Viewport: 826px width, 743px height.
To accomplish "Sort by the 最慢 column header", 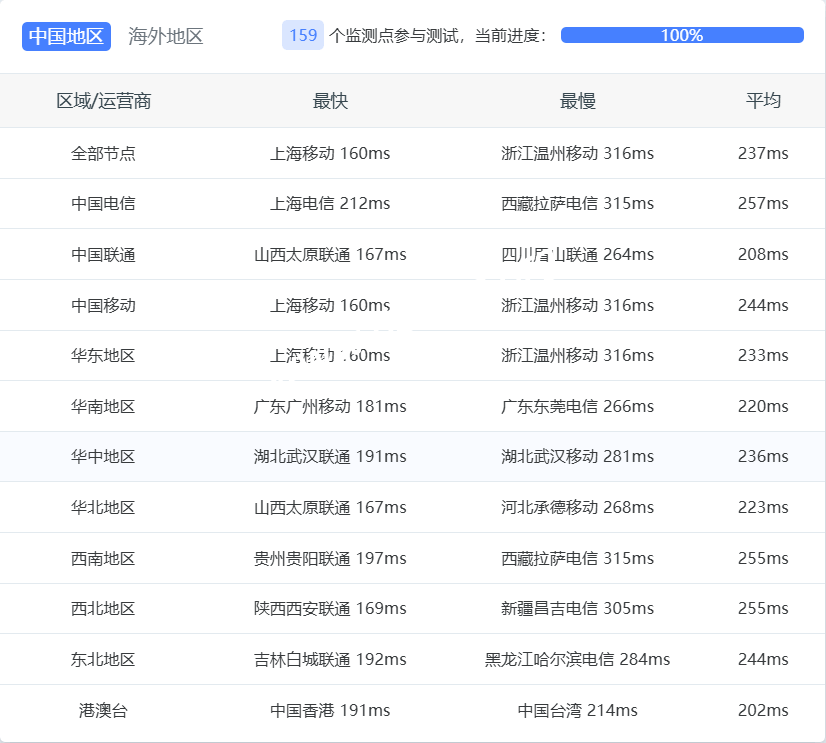I will [x=577, y=101].
